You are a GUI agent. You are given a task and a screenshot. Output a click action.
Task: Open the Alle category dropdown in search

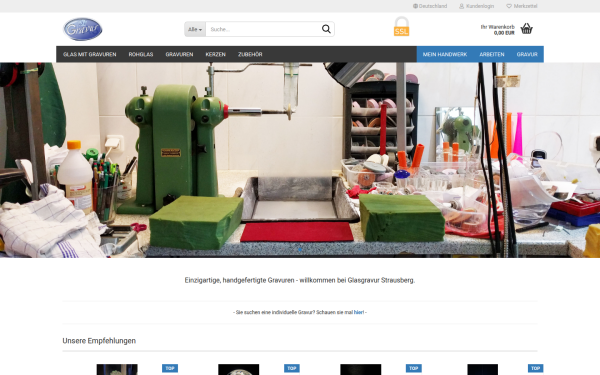tap(195, 29)
